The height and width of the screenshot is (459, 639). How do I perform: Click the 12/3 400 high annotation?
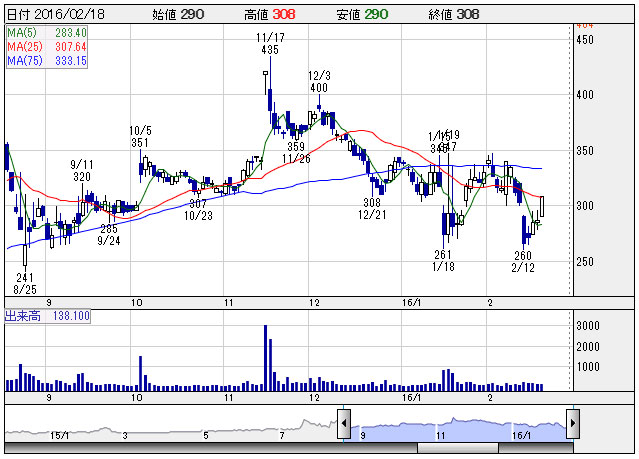(319, 82)
